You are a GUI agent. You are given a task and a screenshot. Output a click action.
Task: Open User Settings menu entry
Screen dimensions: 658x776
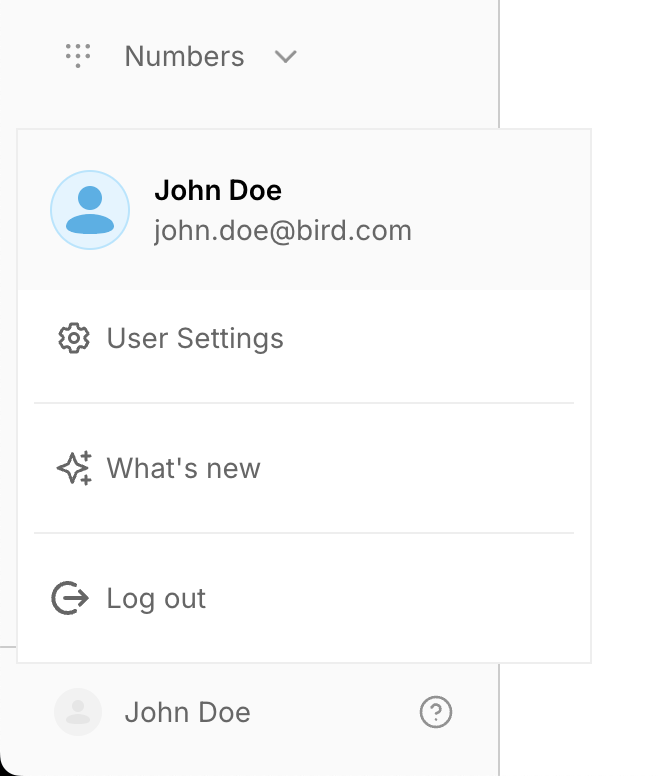(304, 339)
